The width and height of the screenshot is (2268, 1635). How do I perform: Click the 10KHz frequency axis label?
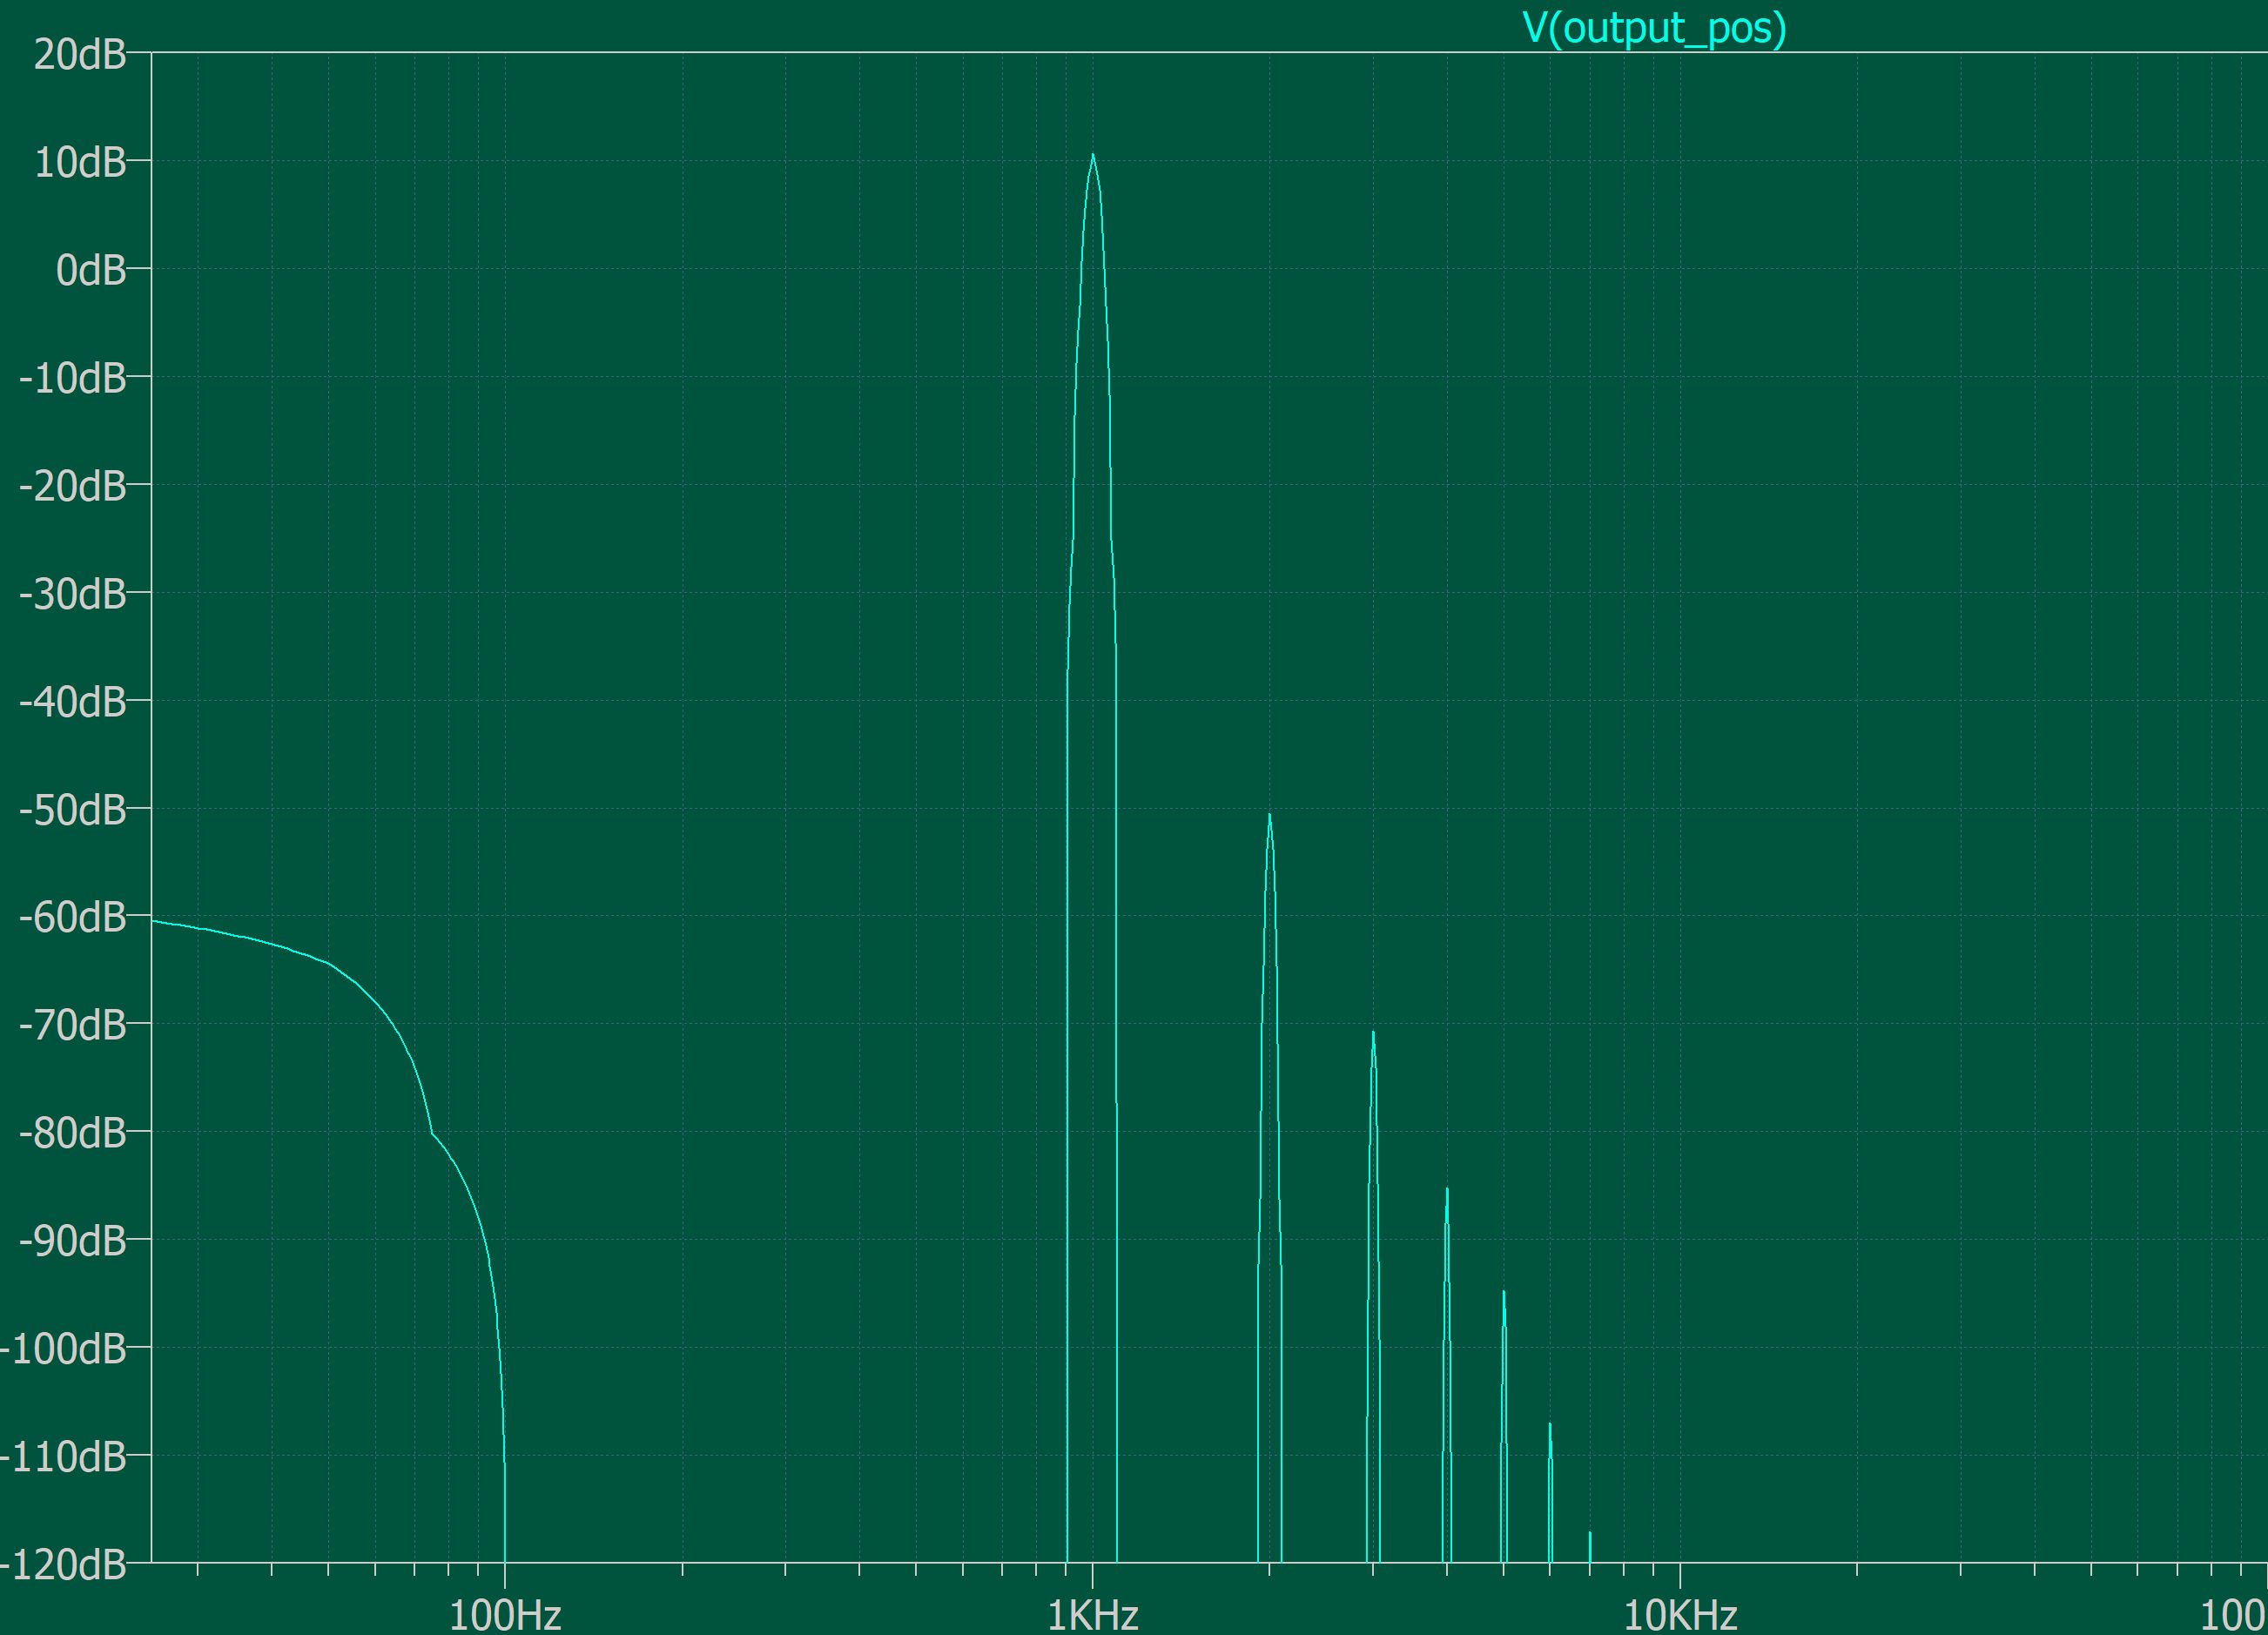(x=1680, y=1615)
